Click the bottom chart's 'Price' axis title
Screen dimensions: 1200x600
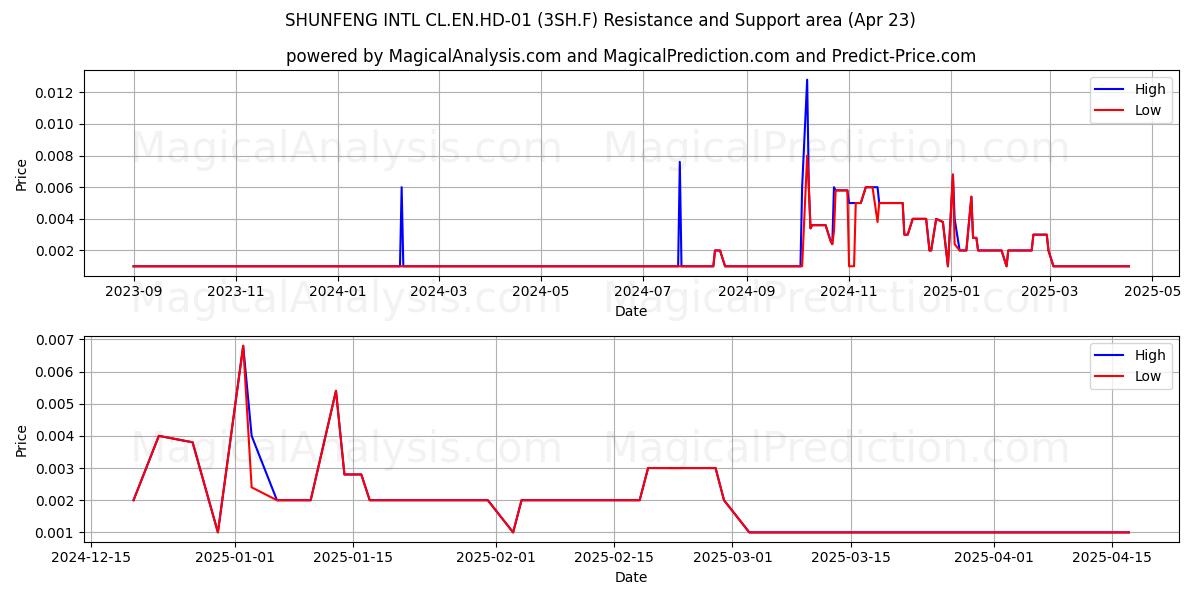point(22,439)
